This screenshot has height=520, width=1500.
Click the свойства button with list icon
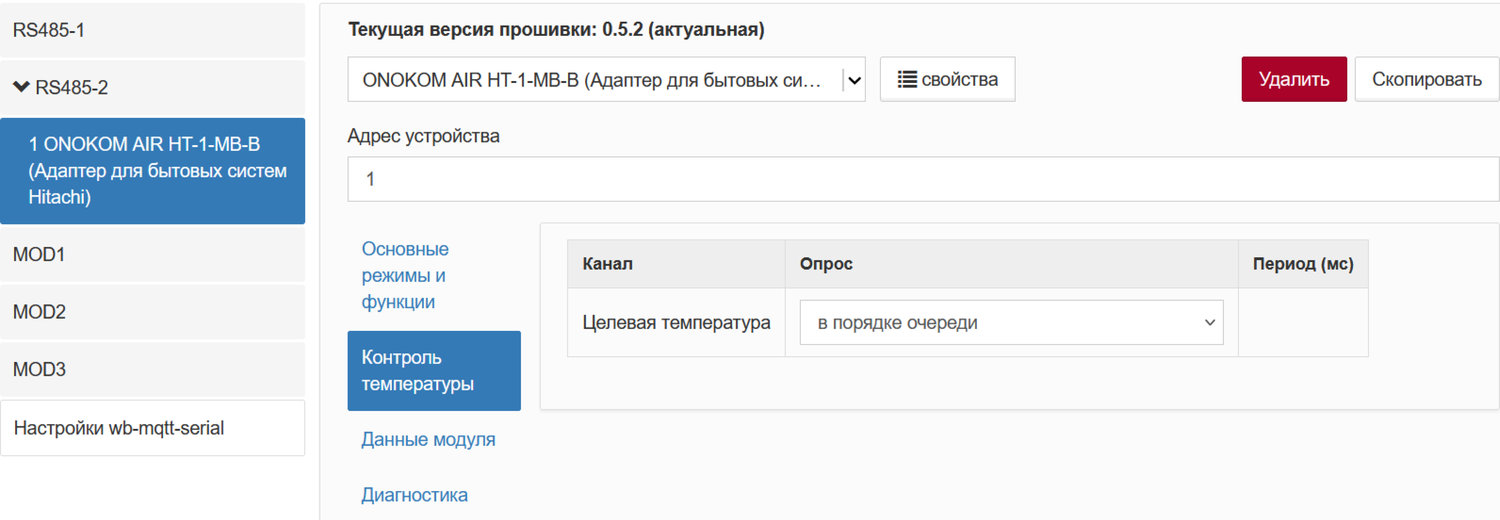click(x=947, y=80)
